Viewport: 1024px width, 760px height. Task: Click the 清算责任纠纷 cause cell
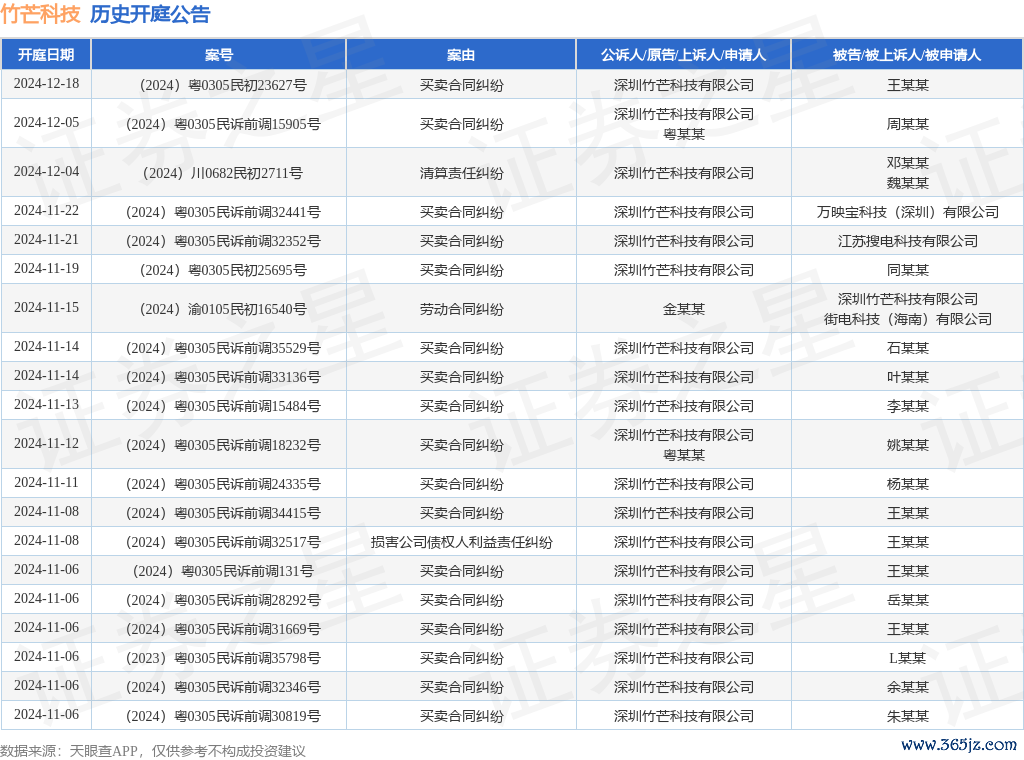click(462, 174)
